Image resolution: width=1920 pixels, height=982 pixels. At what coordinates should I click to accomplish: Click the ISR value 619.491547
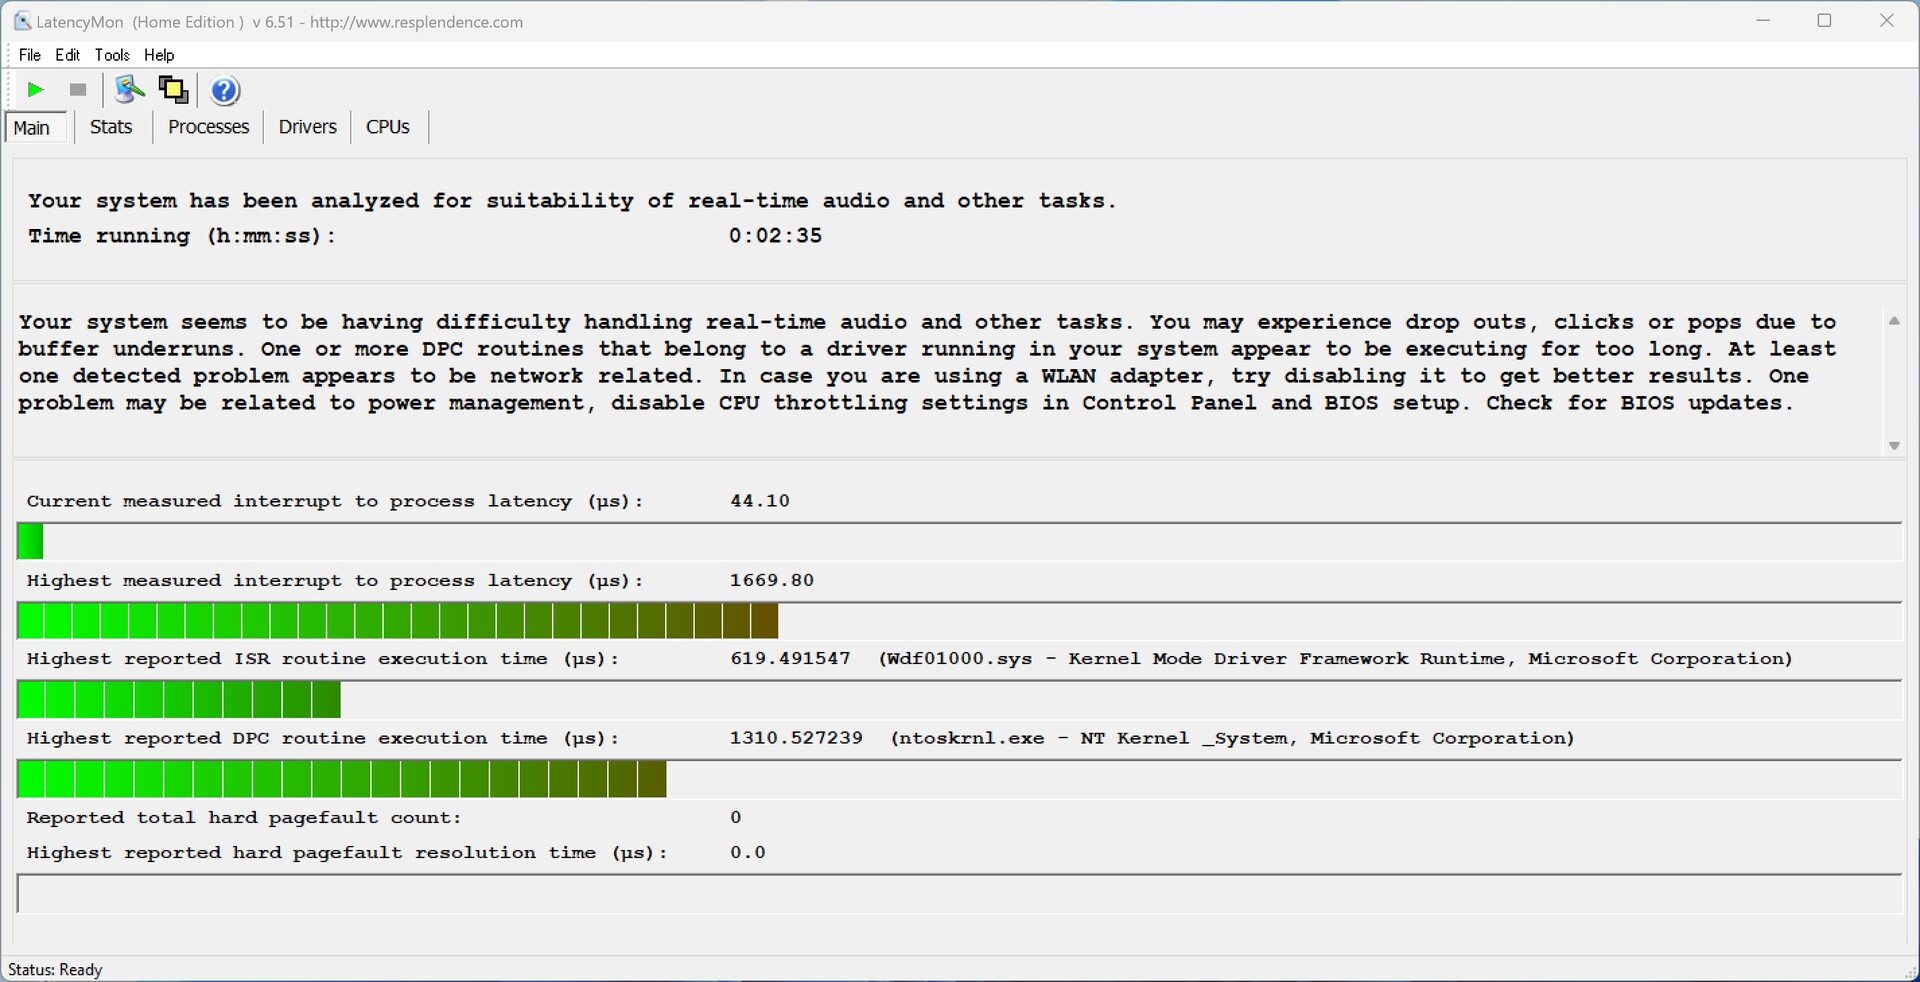pos(790,659)
